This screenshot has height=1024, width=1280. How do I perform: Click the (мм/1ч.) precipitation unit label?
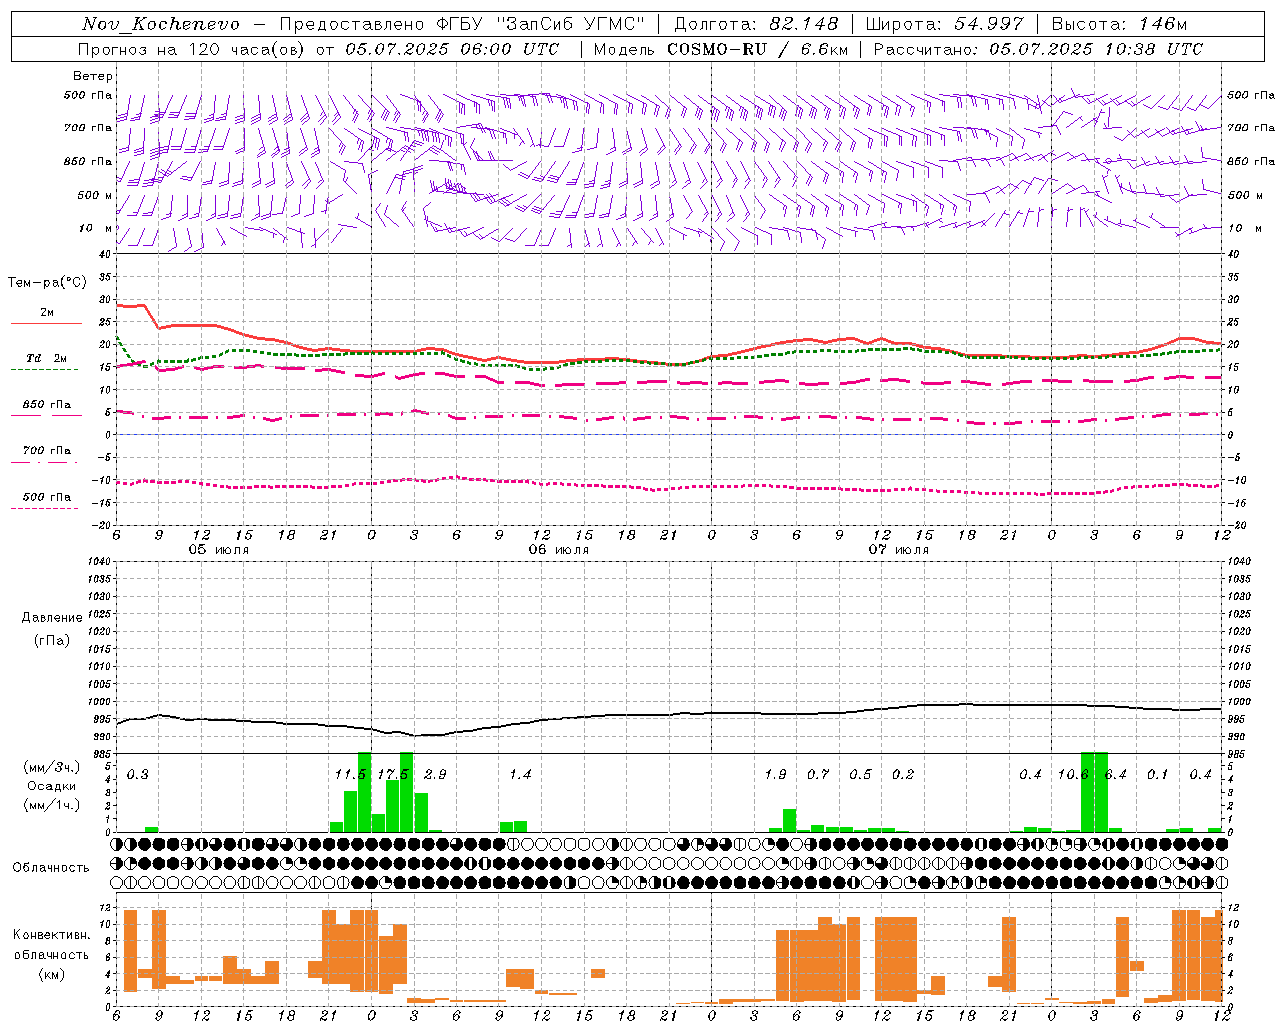click(x=52, y=805)
